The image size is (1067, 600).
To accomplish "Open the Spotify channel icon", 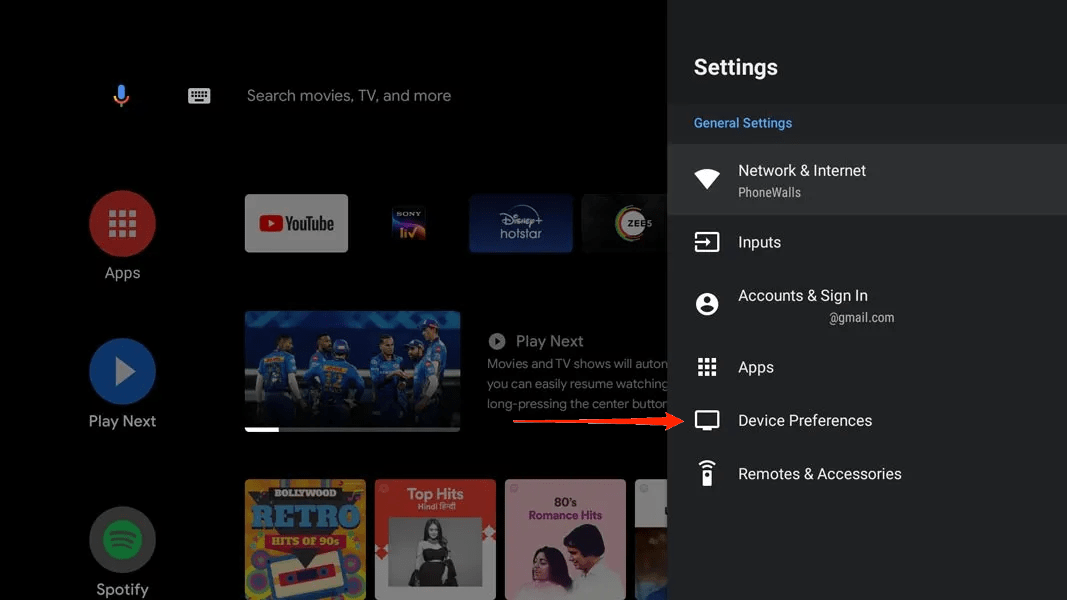I will tap(122, 539).
